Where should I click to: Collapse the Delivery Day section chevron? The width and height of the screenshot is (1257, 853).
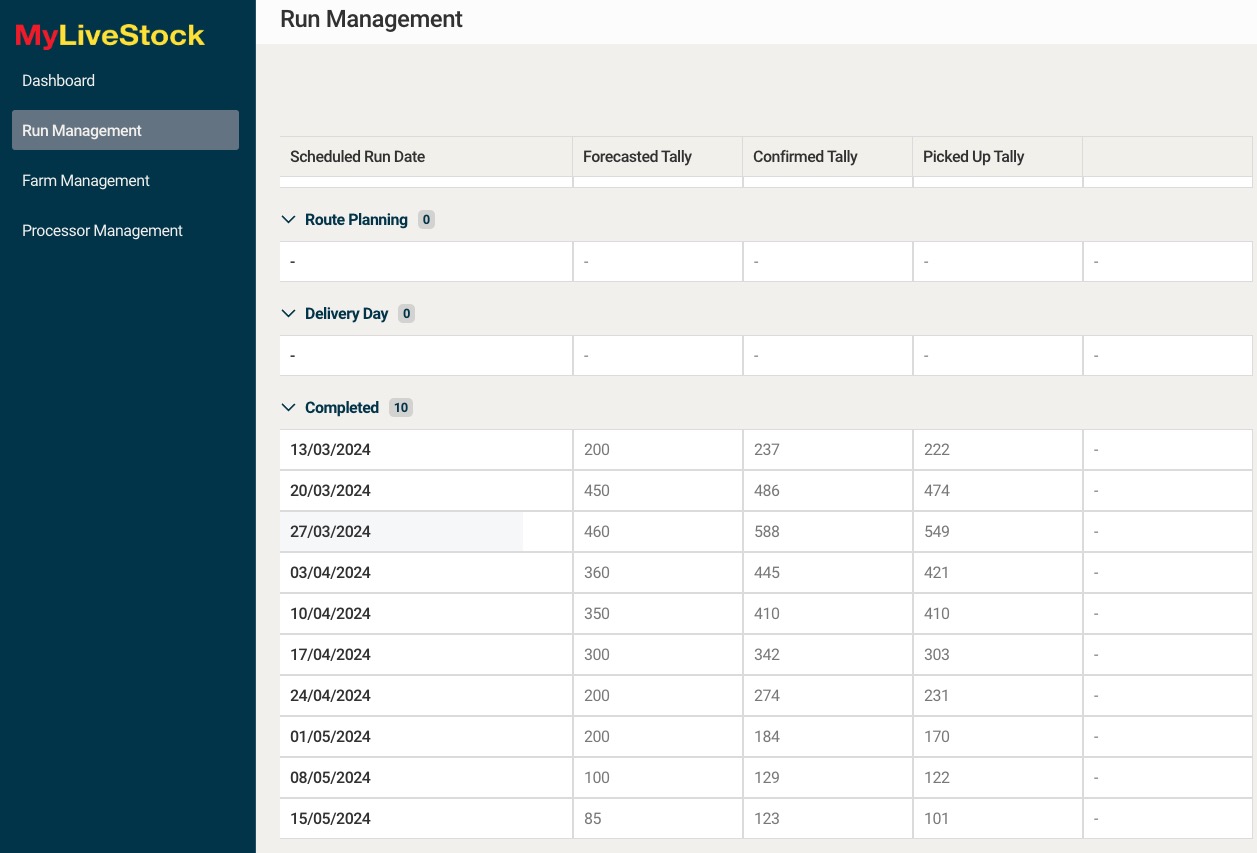(289, 314)
